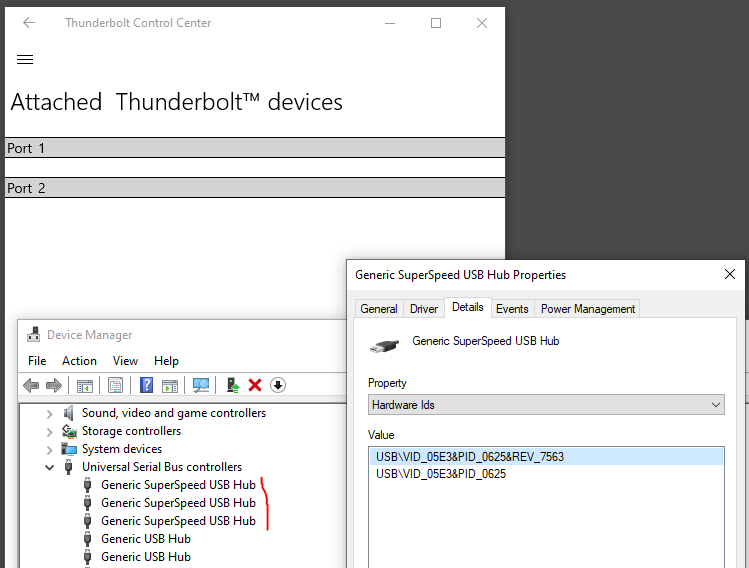This screenshot has height=568, width=749.
Task: Click red X Uninstall device icon
Action: click(255, 385)
